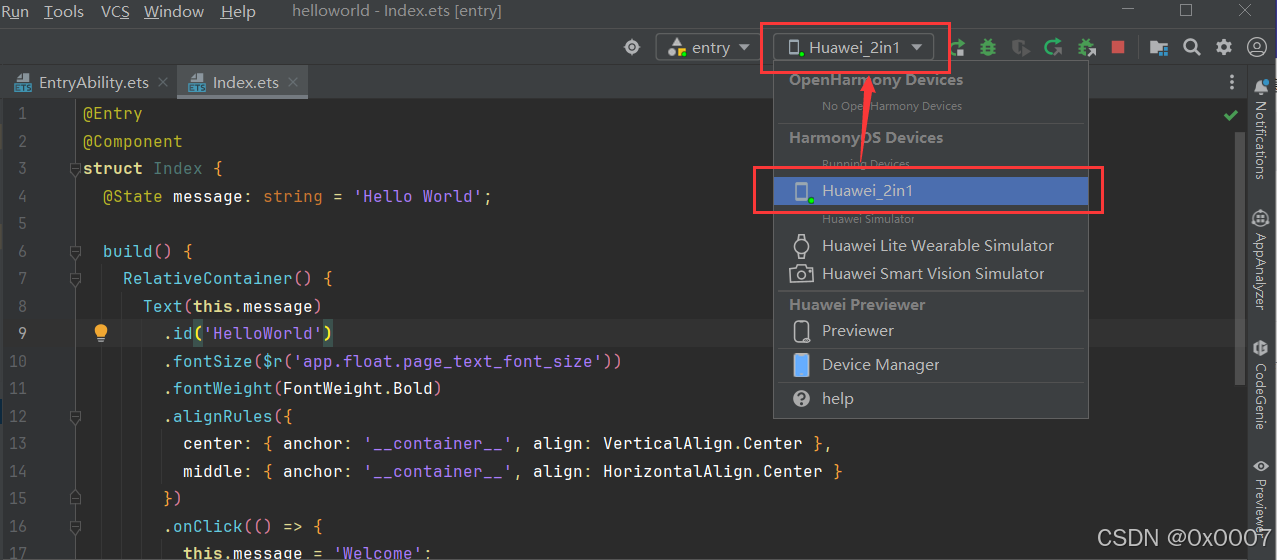The width and height of the screenshot is (1277, 560).
Task: Open the Tools menu
Action: click(x=64, y=12)
